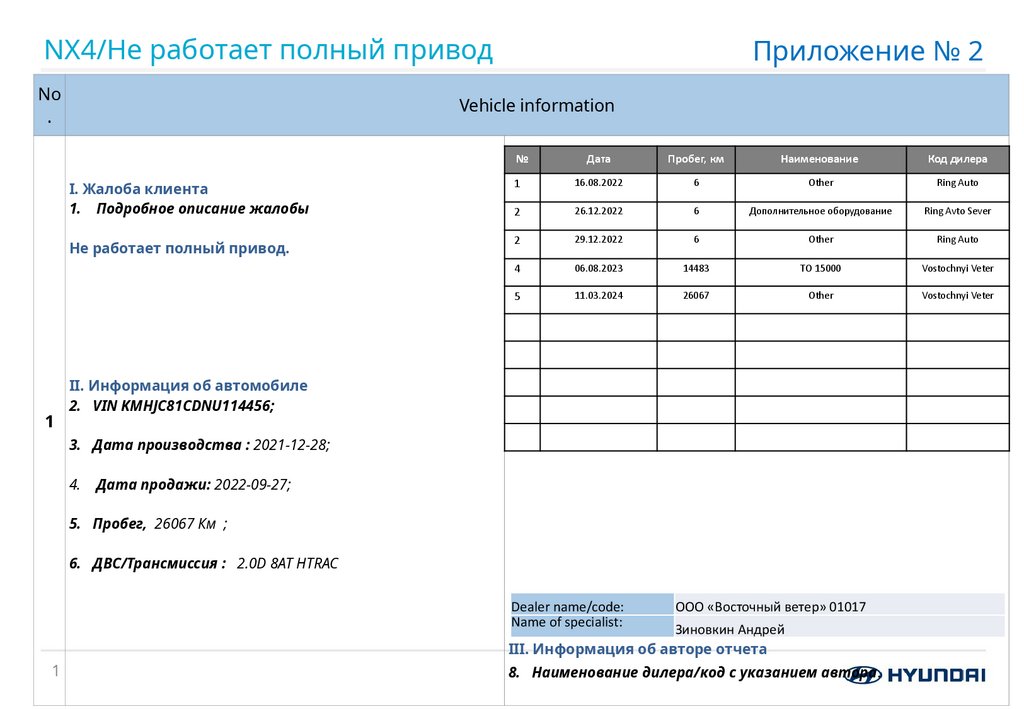Select the blue 'Не работает полный привод.' complaint text

[x=179, y=248]
